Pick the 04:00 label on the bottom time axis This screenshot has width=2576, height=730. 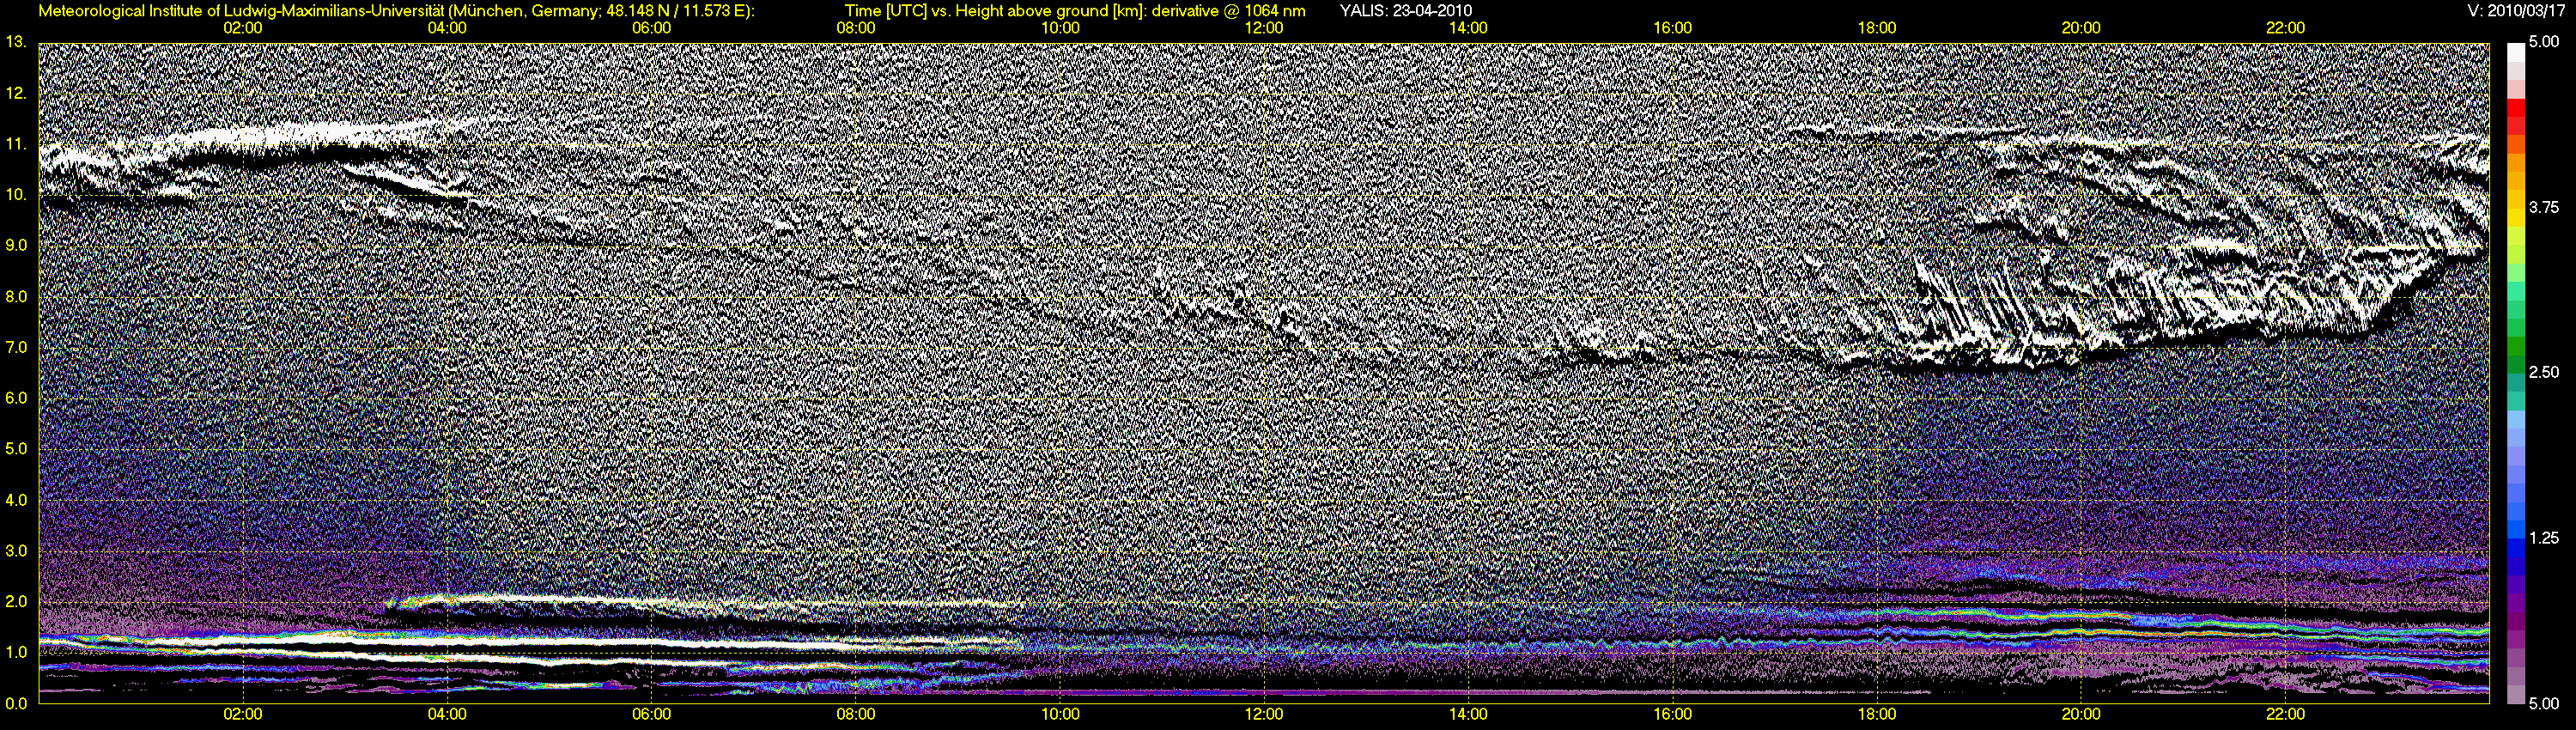447,714
